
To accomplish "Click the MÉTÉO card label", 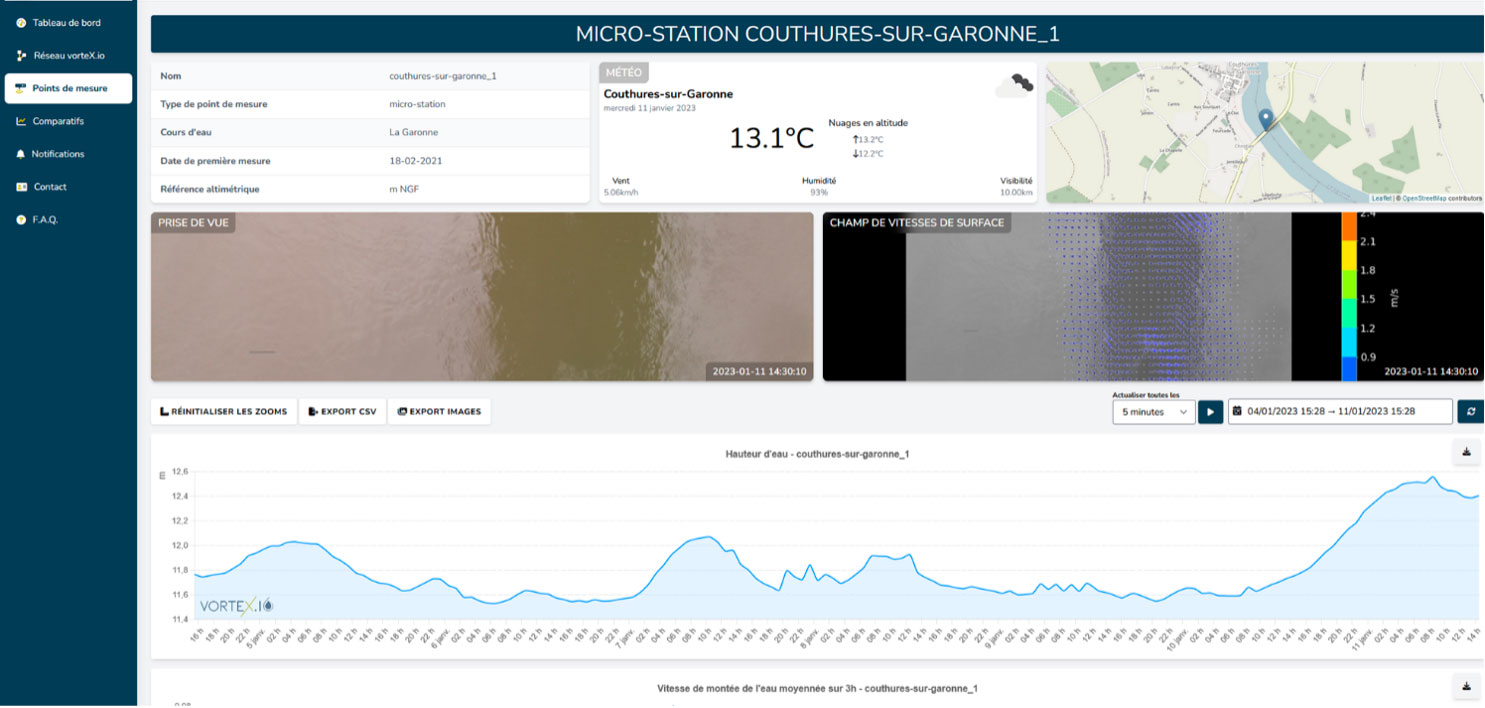I will [x=624, y=73].
